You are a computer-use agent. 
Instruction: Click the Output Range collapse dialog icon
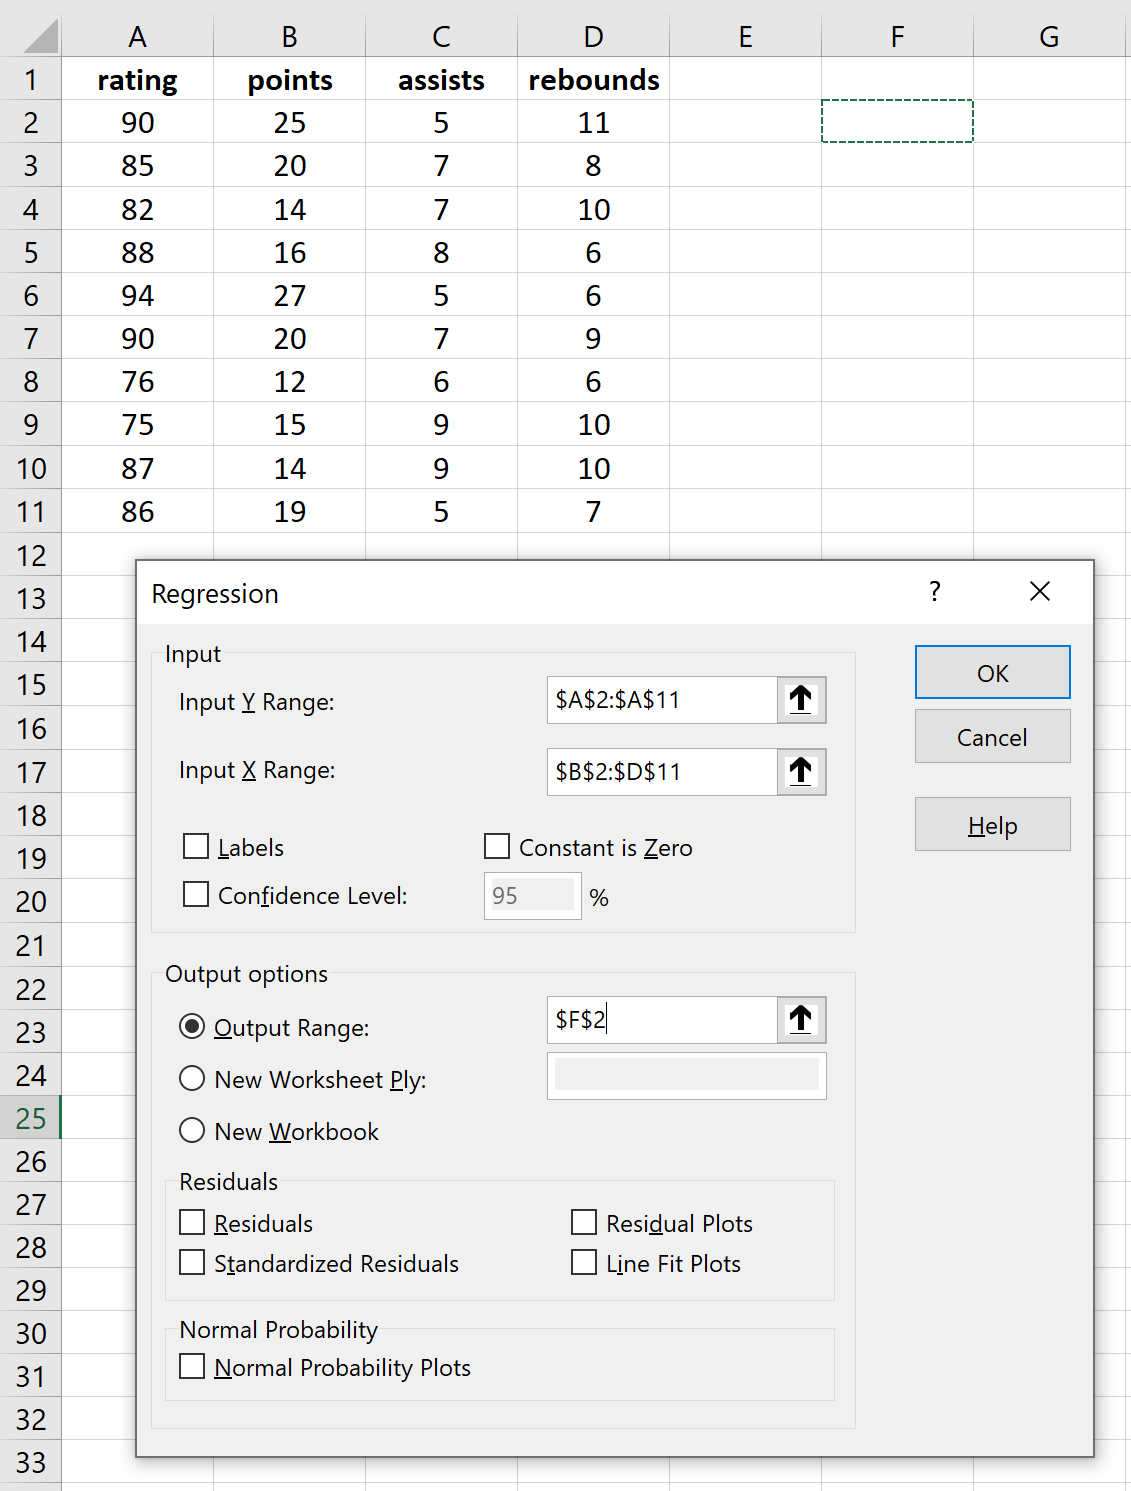pyautogui.click(x=801, y=1019)
